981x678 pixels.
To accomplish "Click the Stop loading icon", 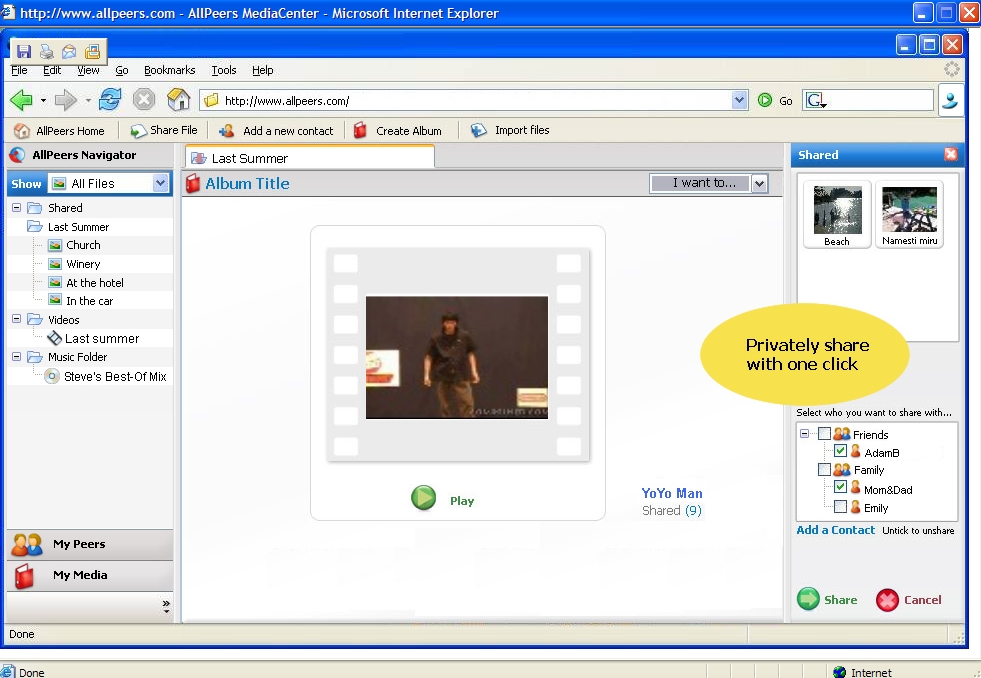I will pos(144,100).
